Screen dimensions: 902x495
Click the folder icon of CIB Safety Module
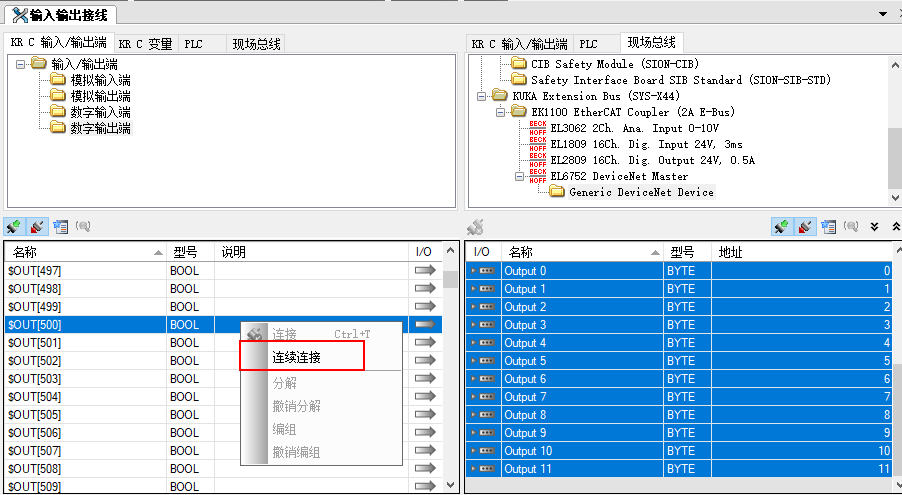pyautogui.click(x=519, y=63)
